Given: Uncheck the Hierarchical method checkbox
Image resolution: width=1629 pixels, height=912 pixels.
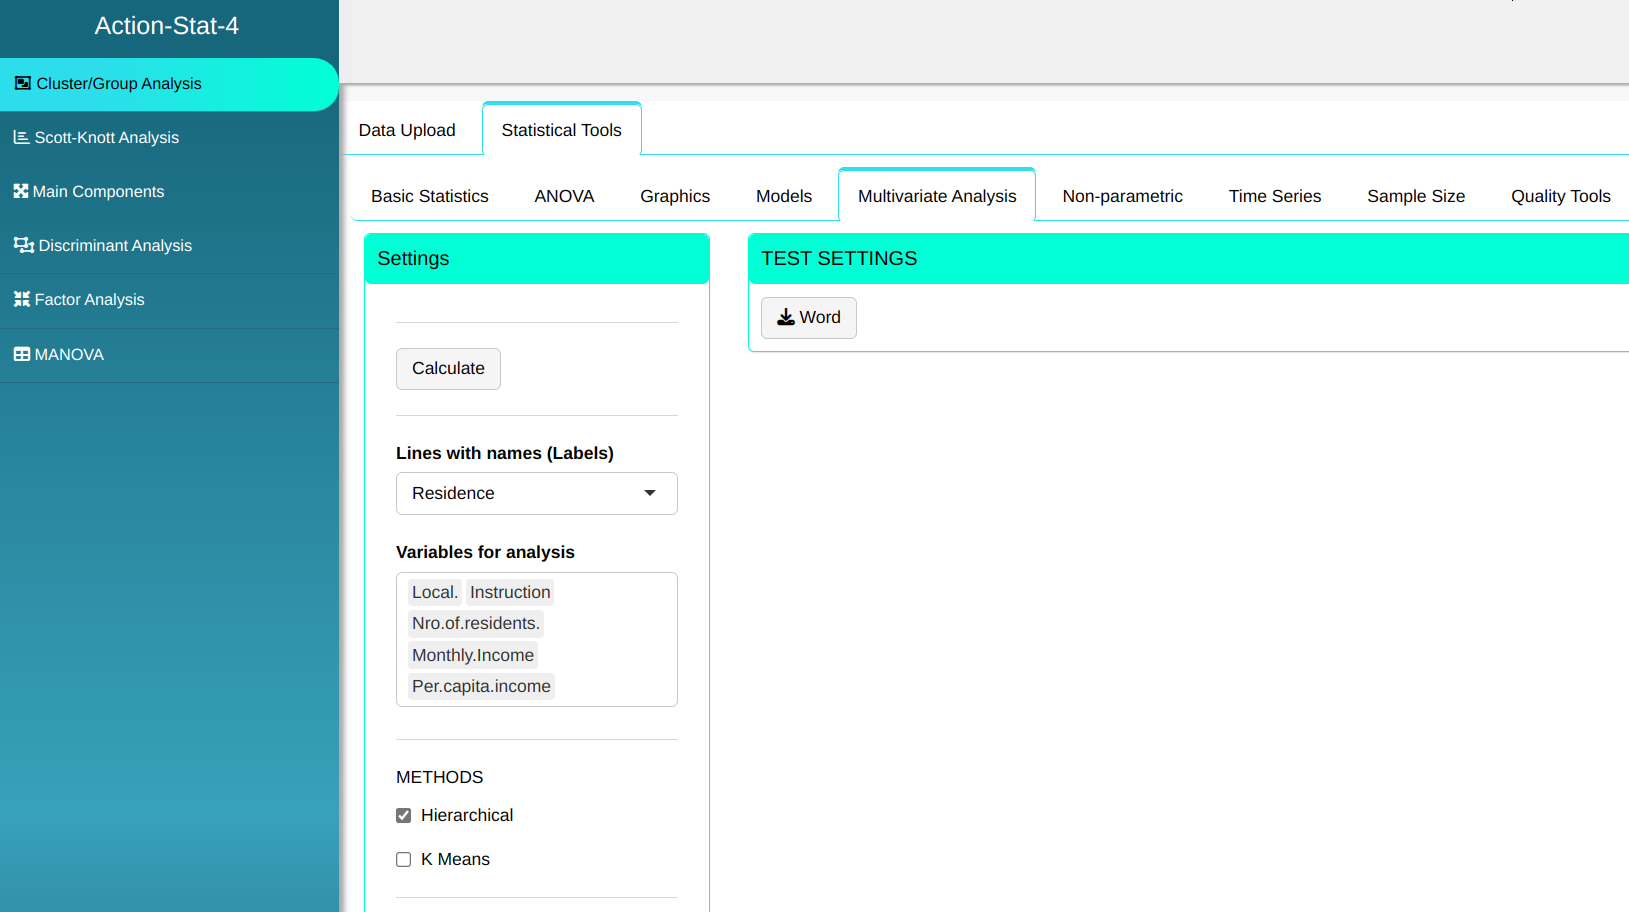Looking at the screenshot, I should pos(404,816).
